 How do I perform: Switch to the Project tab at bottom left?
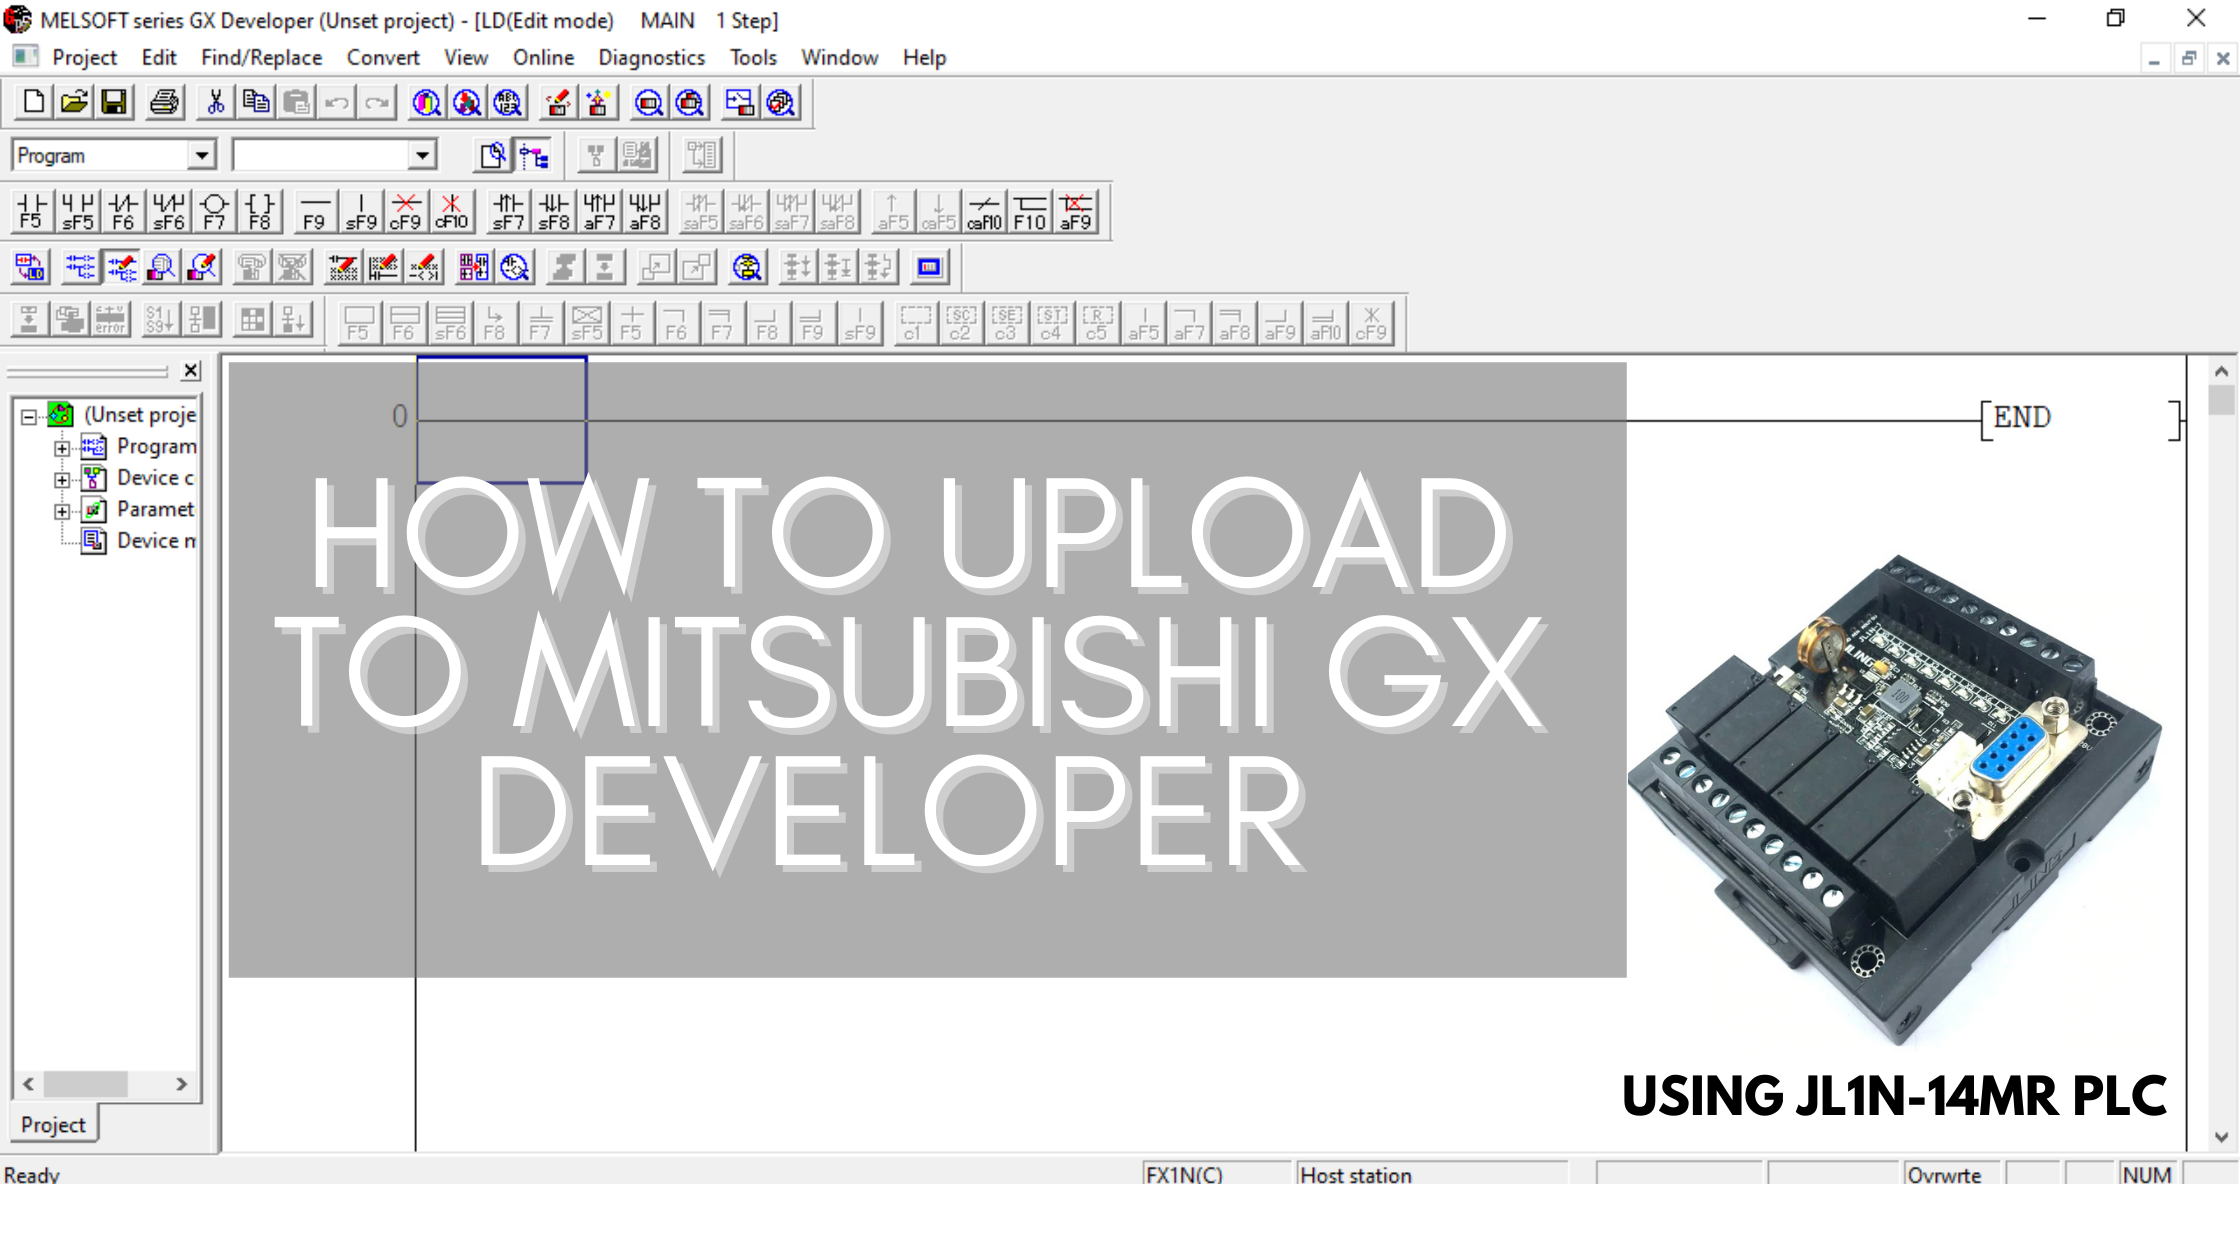point(53,1124)
